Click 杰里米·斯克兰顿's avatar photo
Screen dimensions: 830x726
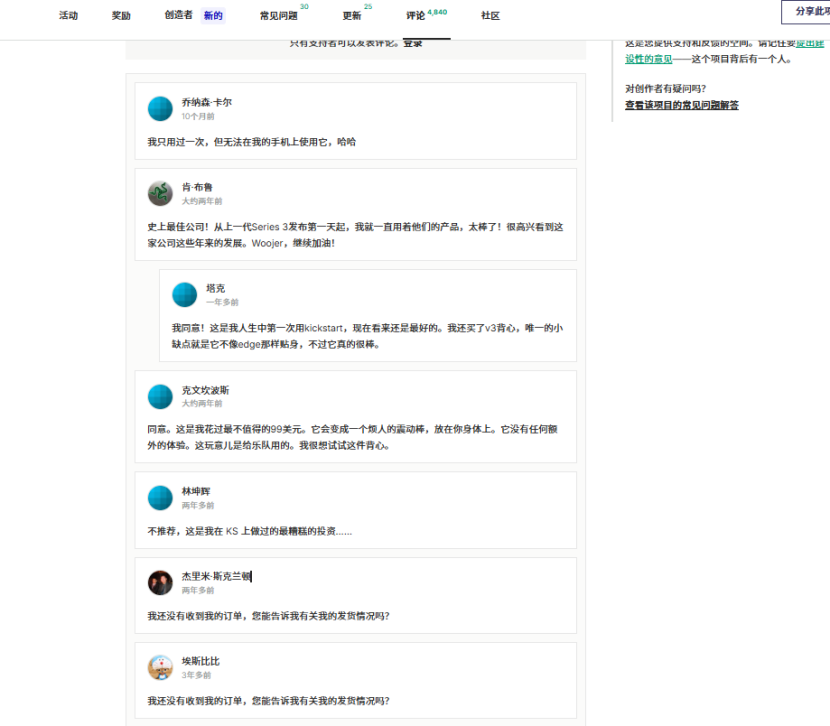160,583
